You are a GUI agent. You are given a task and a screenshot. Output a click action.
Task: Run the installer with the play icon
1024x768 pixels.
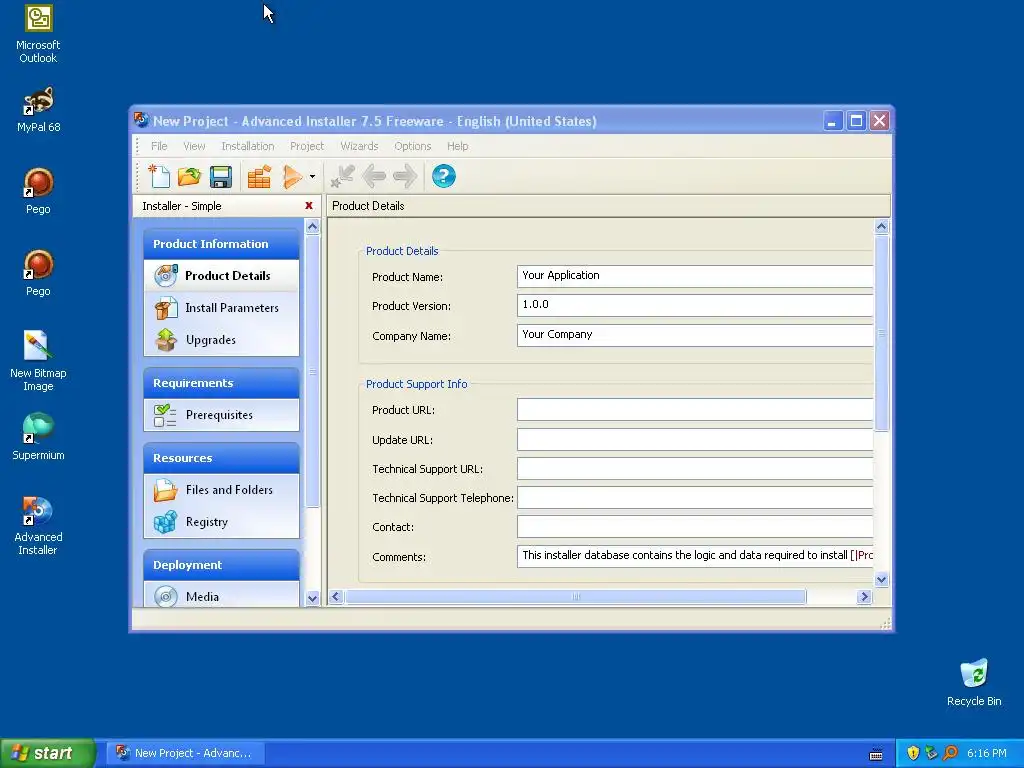tap(292, 176)
